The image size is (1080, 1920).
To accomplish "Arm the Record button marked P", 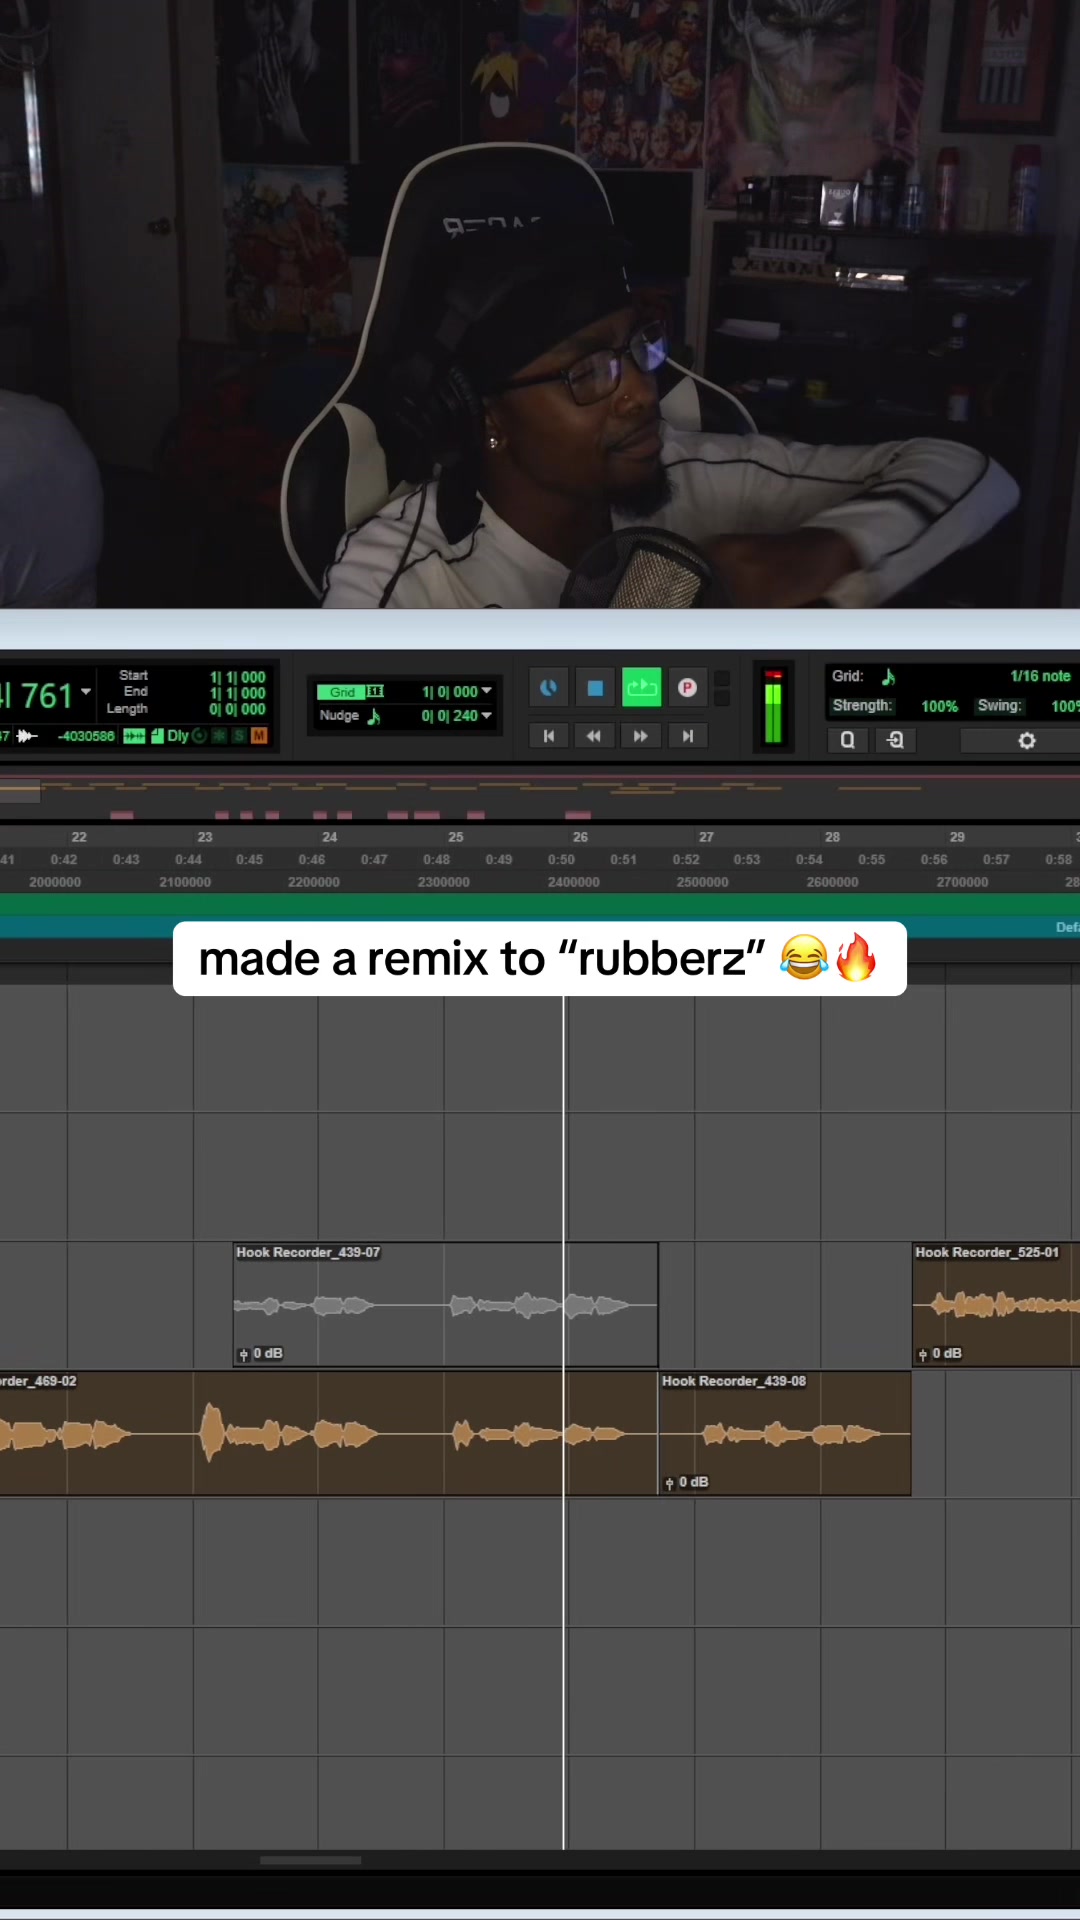I will (687, 688).
